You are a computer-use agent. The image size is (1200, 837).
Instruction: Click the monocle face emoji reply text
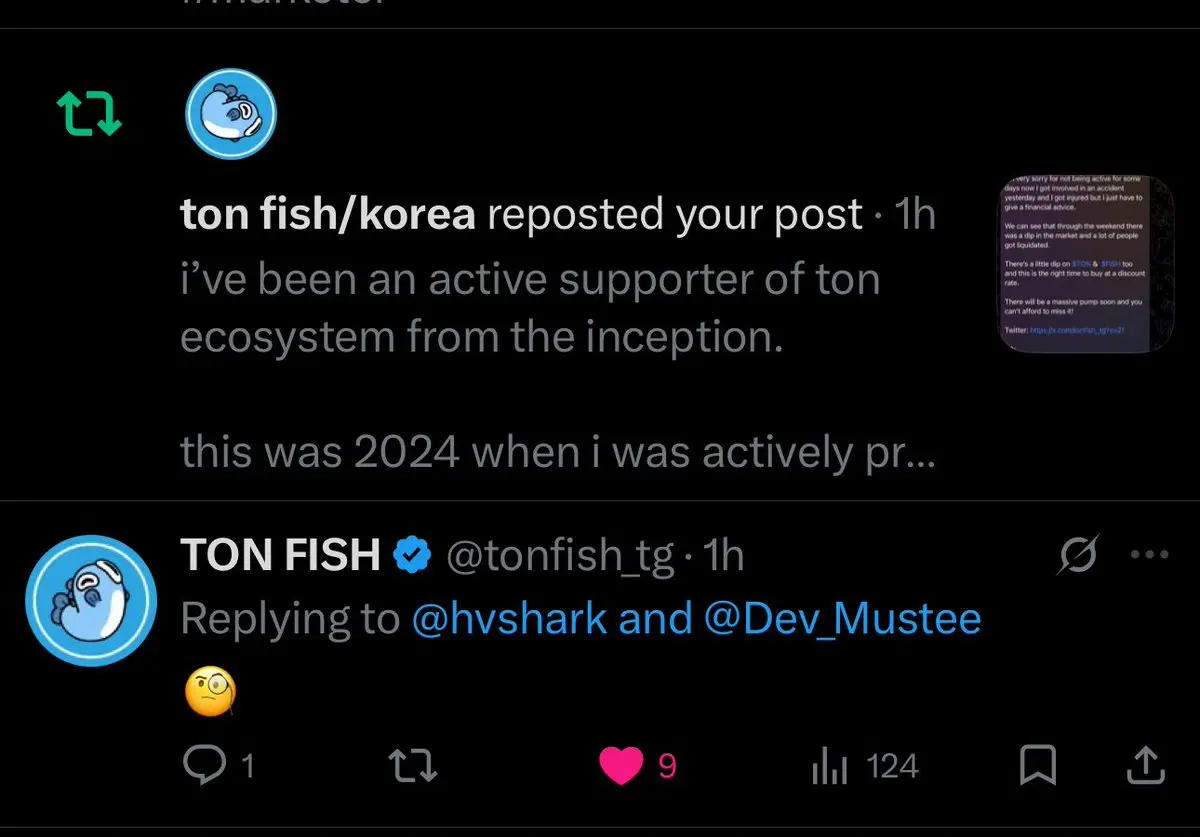click(x=211, y=690)
